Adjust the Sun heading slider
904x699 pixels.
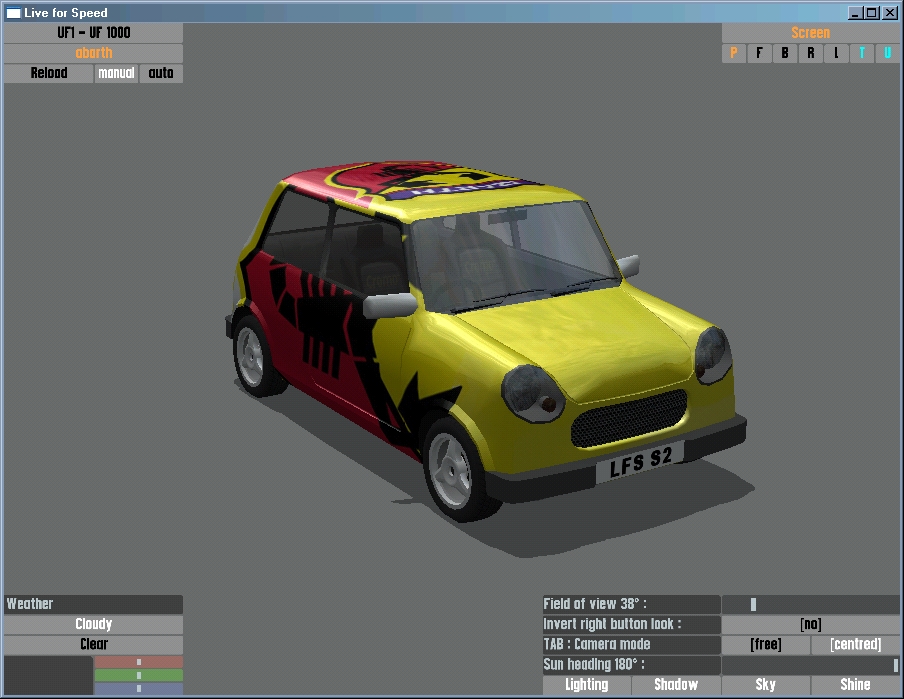point(810,664)
